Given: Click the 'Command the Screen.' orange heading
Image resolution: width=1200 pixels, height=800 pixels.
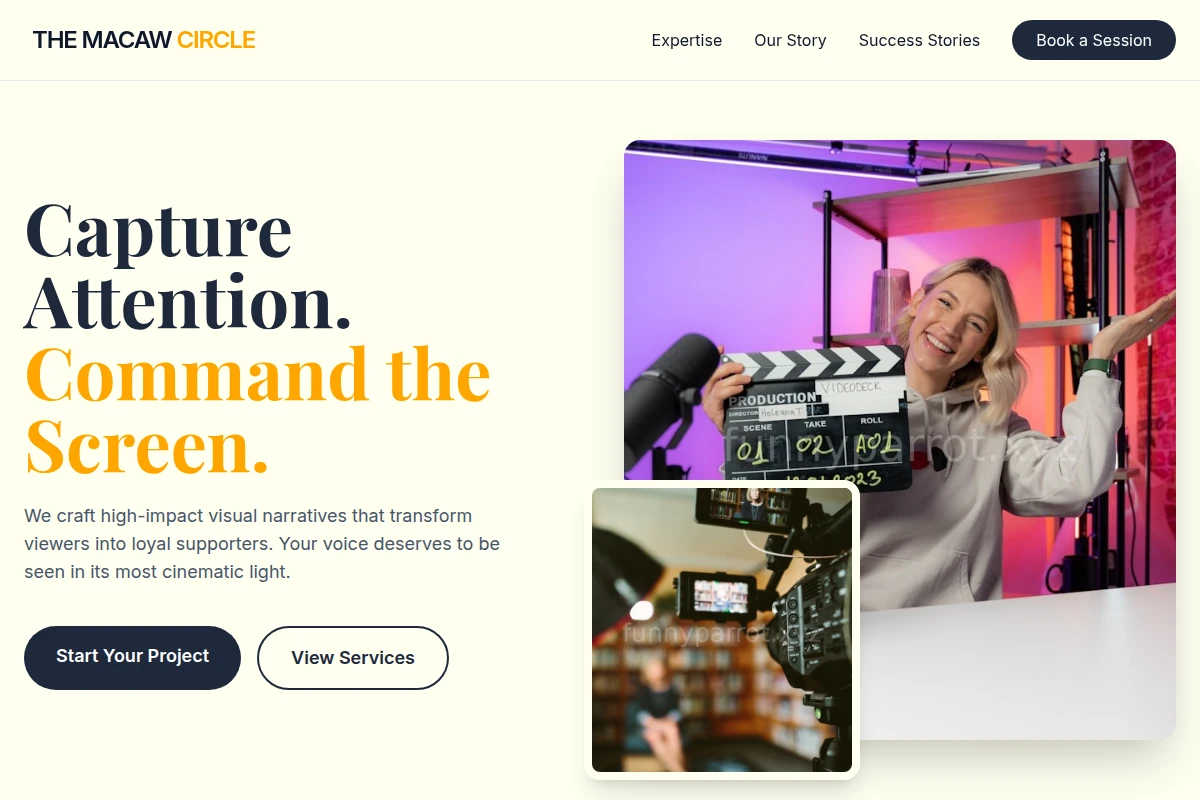Looking at the screenshot, I should (257, 410).
